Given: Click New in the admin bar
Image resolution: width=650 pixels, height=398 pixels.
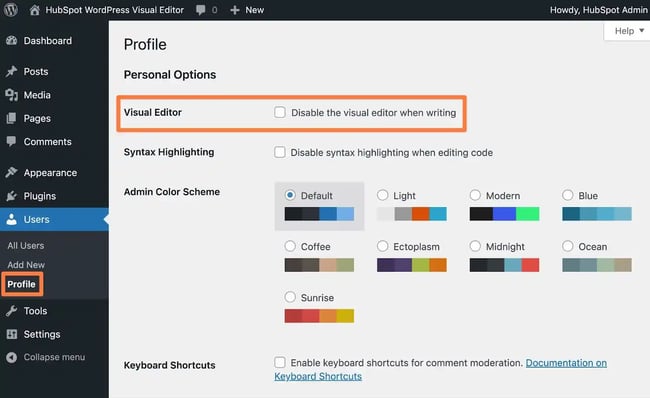Looking at the screenshot, I should pos(255,10).
